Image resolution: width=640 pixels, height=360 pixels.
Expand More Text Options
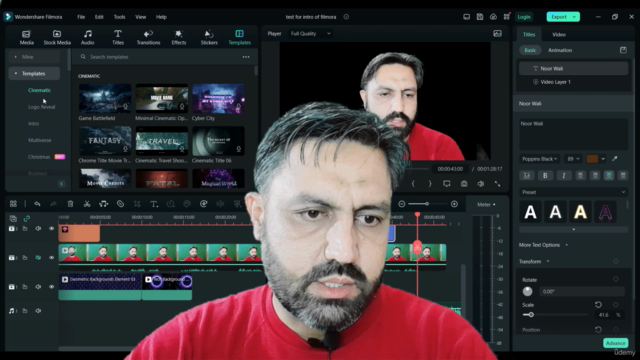coord(543,245)
